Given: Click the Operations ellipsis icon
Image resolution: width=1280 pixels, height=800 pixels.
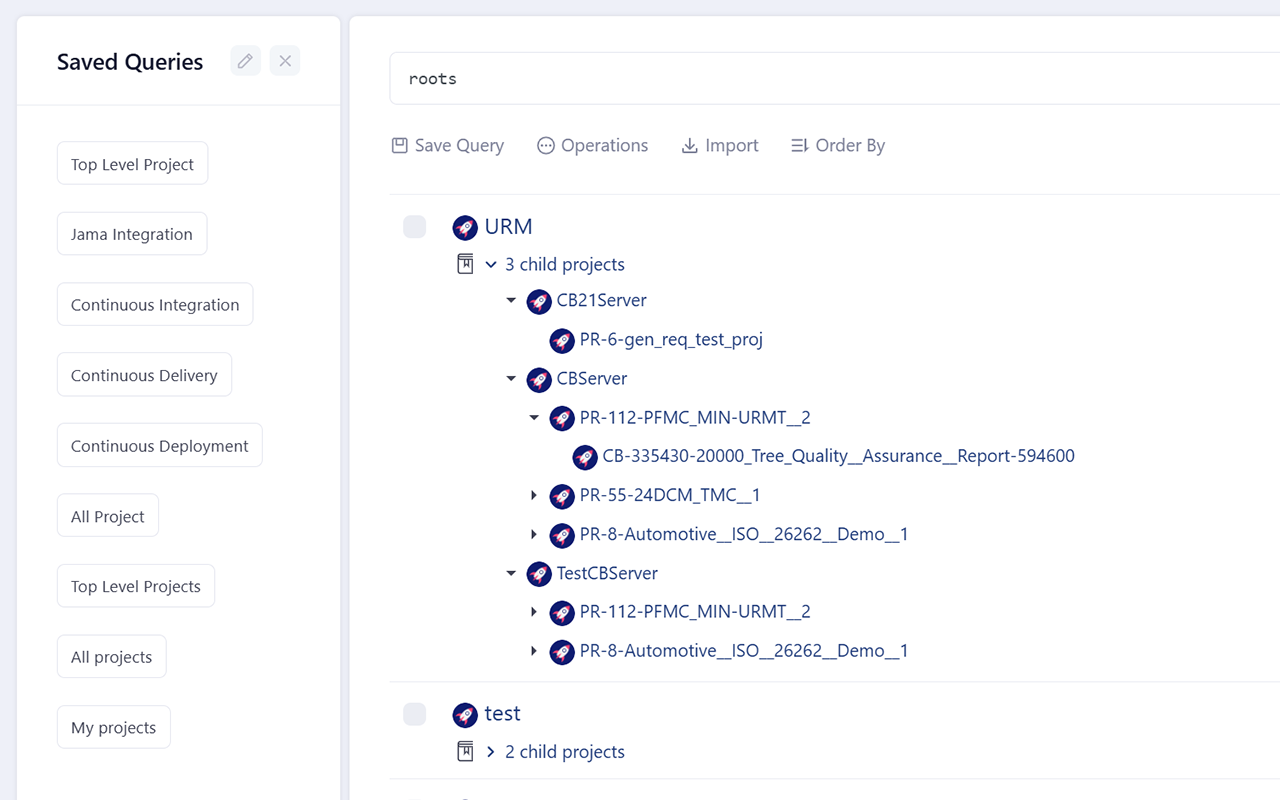Looking at the screenshot, I should [545, 145].
